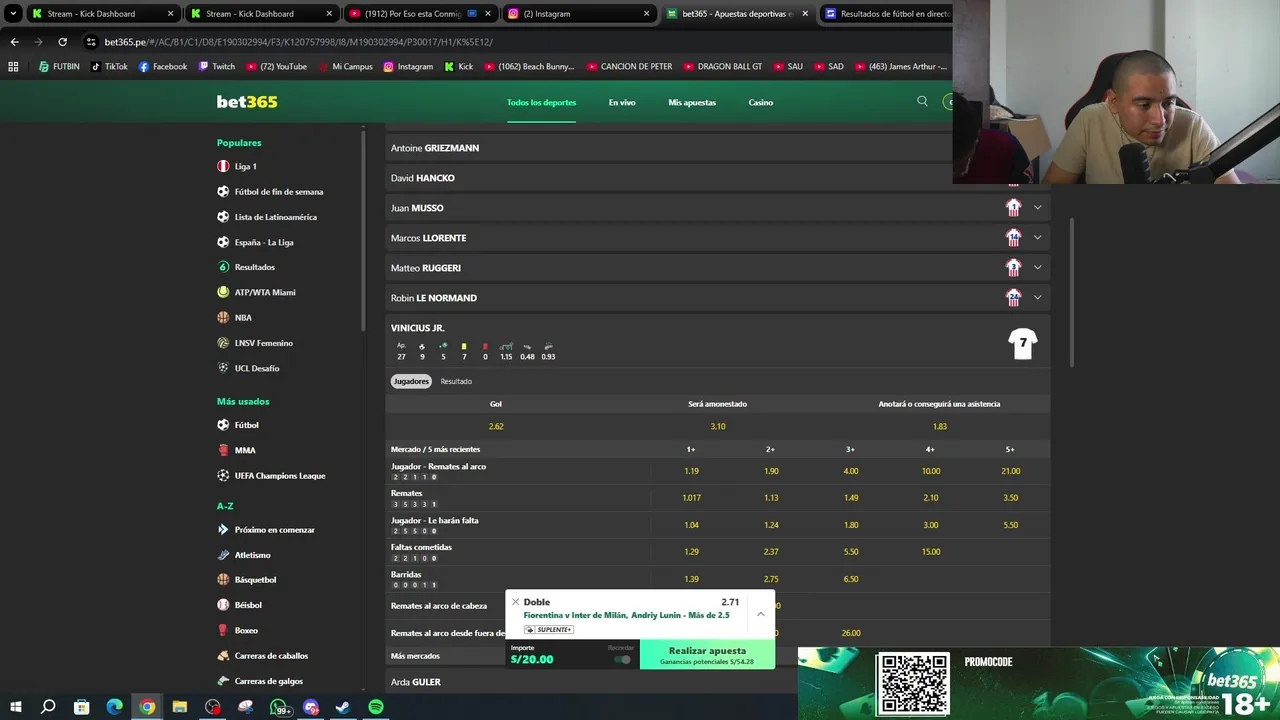Open Spotify from the Windows taskbar
This screenshot has height=720, width=1280.
point(376,707)
